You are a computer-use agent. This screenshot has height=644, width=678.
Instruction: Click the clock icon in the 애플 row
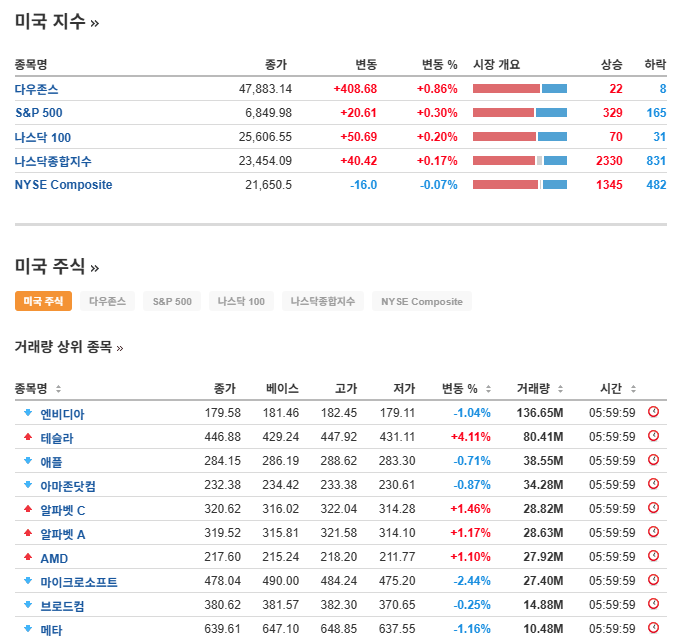point(653,460)
